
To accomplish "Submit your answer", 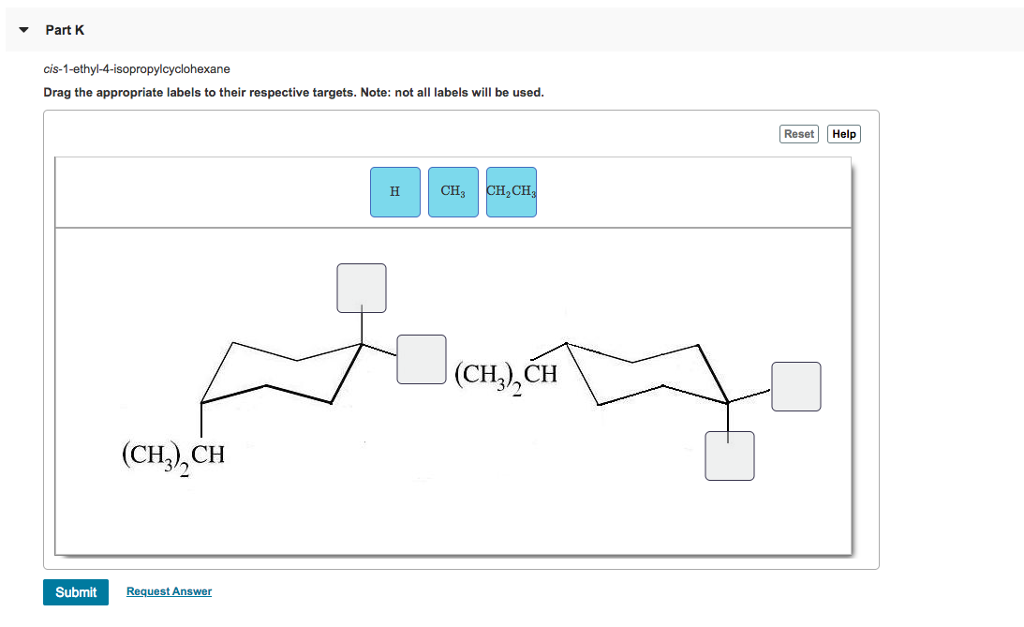I will click(x=75, y=591).
